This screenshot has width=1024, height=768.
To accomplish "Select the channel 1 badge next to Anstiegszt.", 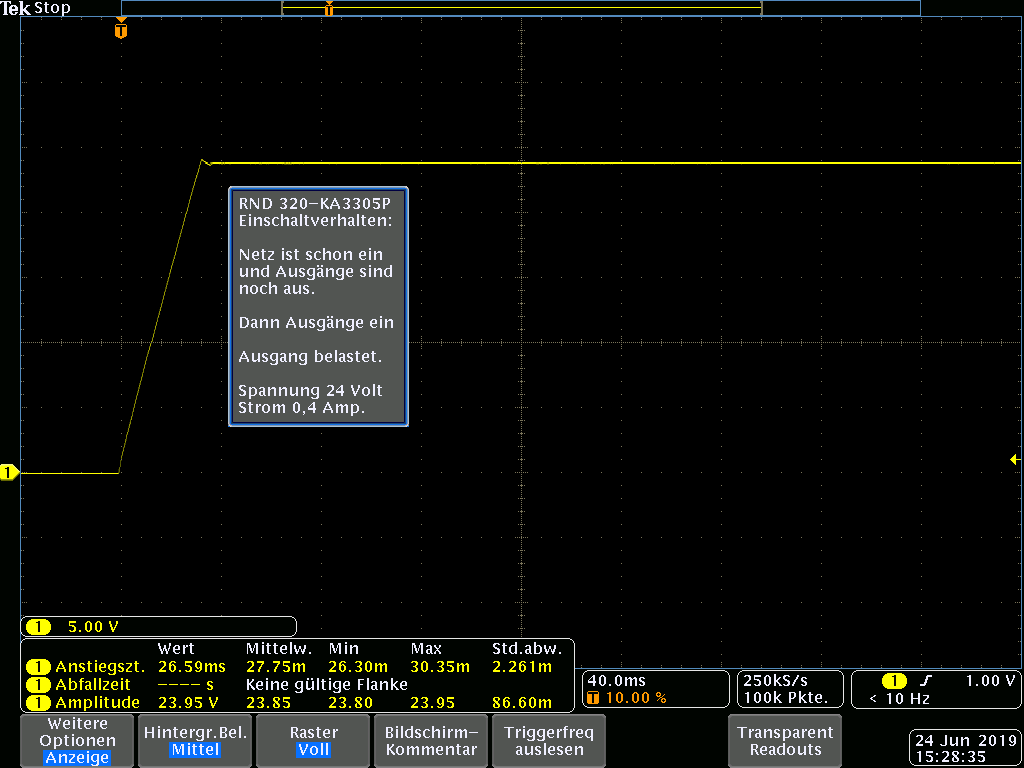I will (38, 667).
